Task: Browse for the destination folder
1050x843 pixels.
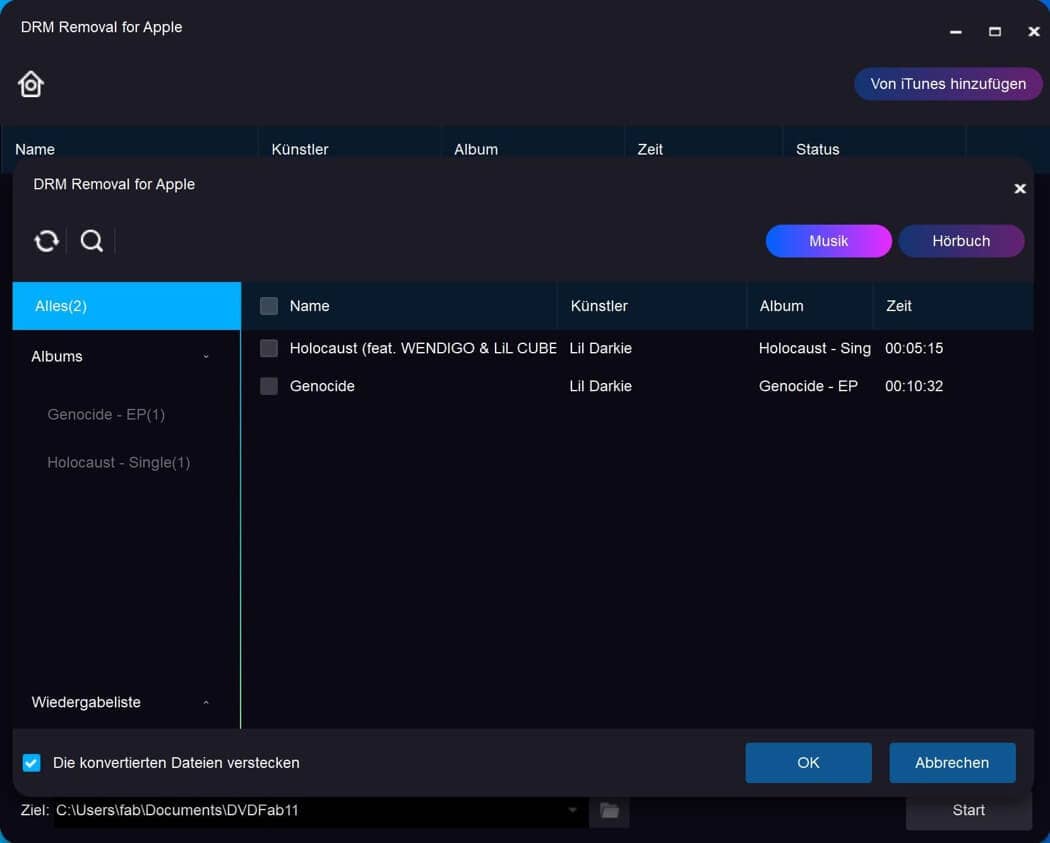Action: point(609,810)
